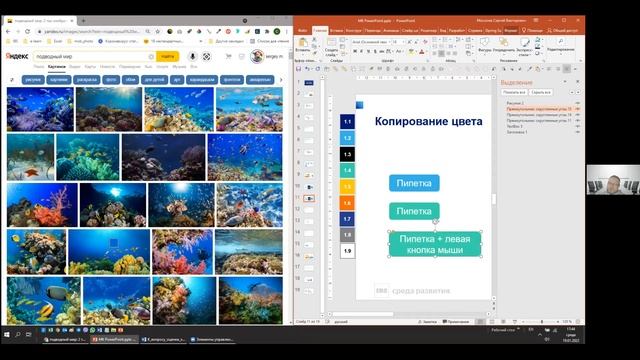Select the blue Пипетка shape on the slide
The width and height of the screenshot is (640, 360).
pyautogui.click(x=414, y=183)
